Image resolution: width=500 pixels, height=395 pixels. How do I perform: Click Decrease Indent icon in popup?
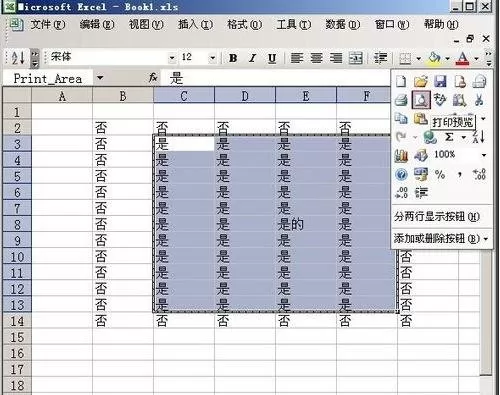[421, 193]
